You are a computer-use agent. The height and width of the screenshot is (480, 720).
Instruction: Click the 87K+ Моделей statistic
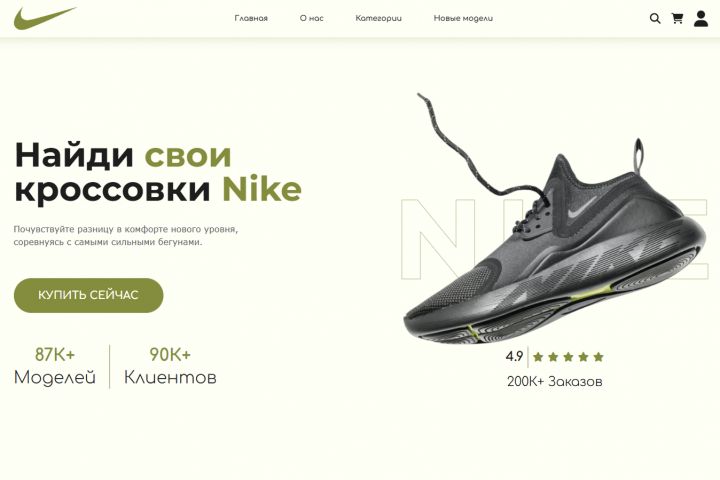(x=55, y=366)
